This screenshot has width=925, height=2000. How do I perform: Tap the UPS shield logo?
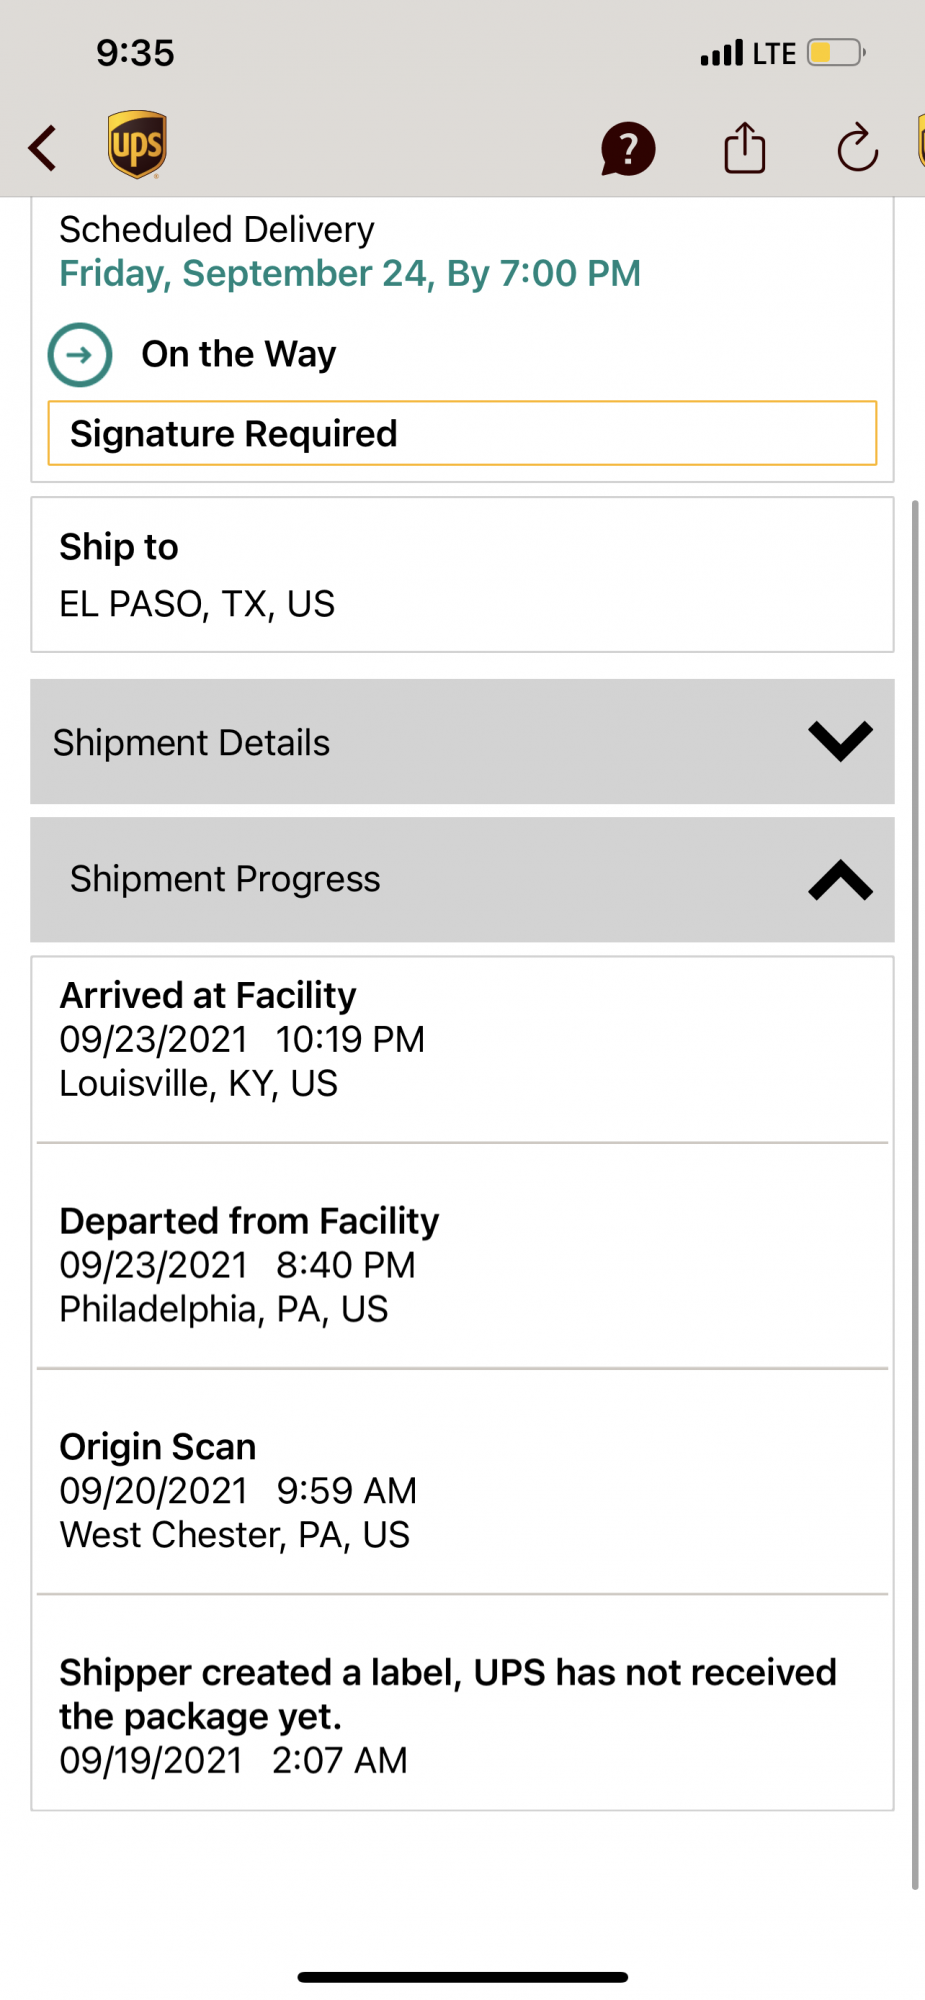[x=137, y=145]
